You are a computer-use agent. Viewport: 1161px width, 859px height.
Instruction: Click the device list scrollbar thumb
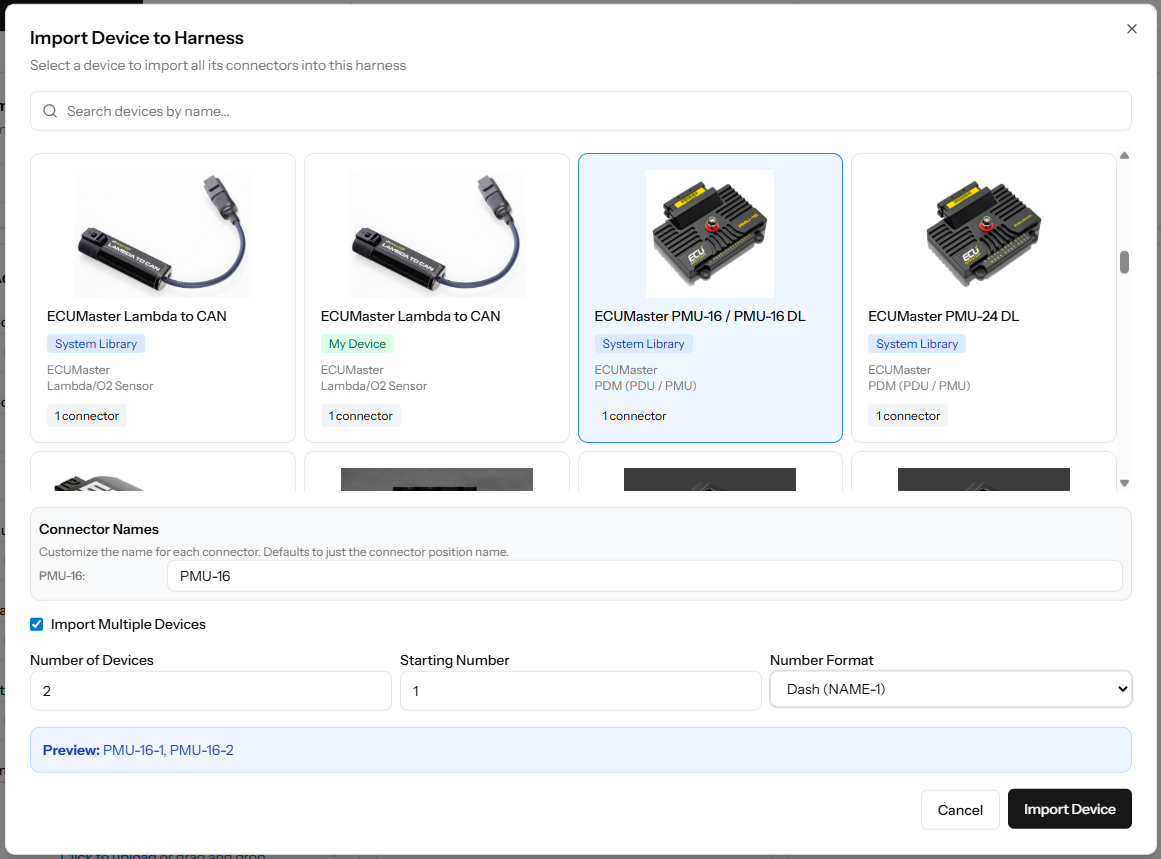tap(1124, 262)
